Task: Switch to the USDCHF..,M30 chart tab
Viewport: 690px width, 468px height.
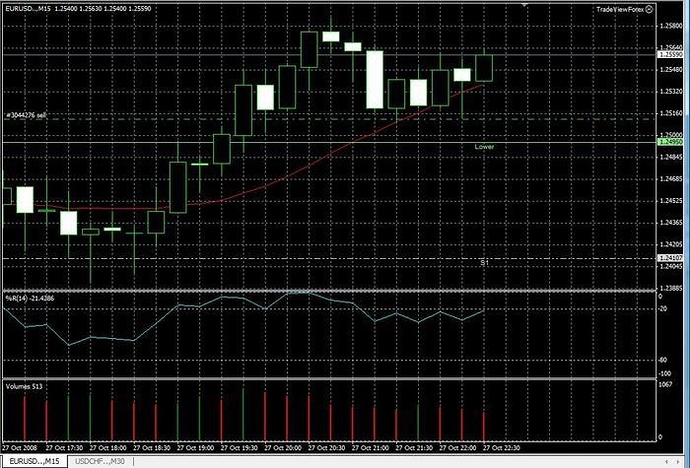Action: tap(100, 461)
